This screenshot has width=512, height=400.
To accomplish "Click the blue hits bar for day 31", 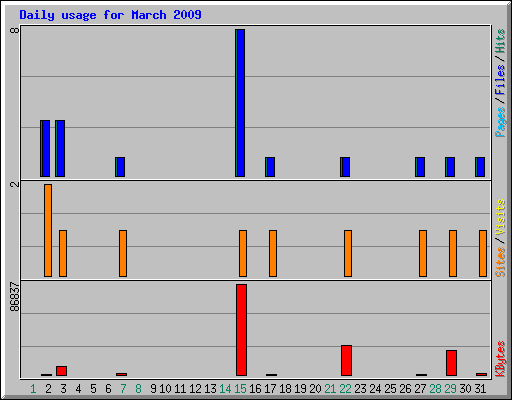I will pyautogui.click(x=480, y=167).
